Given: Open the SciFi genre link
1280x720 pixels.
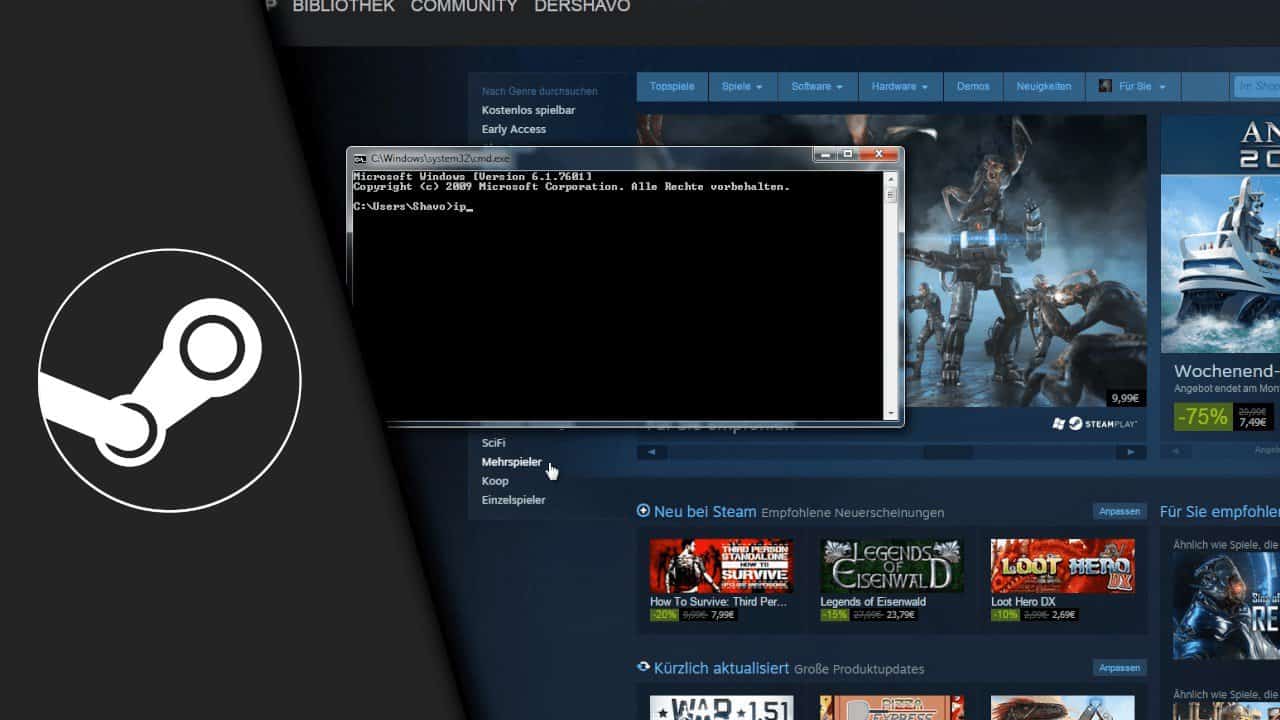Looking at the screenshot, I should point(493,442).
